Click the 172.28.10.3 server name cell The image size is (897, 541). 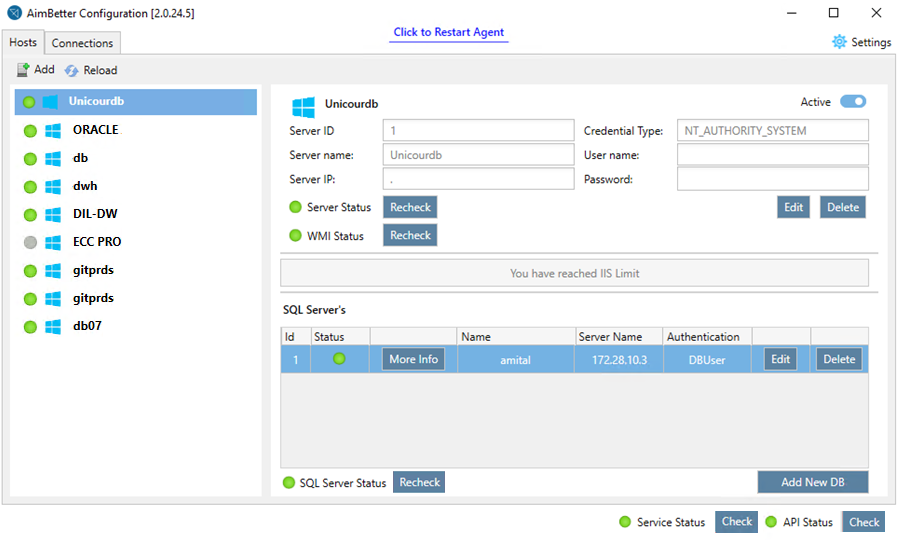[619, 360]
